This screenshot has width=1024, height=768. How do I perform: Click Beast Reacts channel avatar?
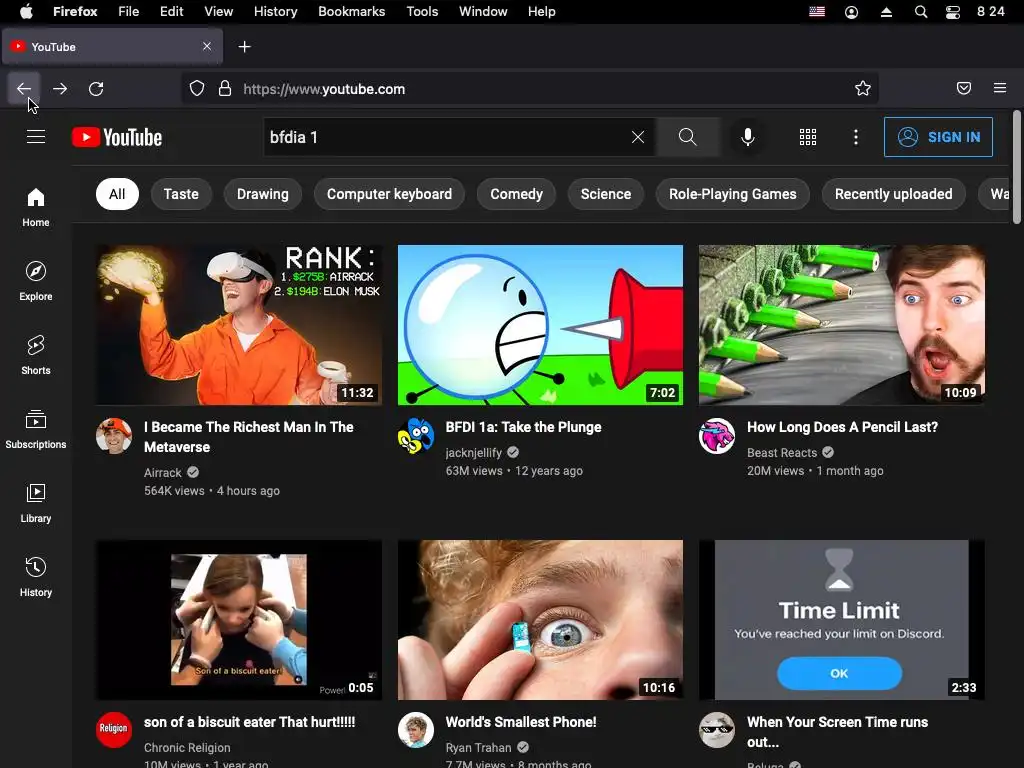click(716, 436)
